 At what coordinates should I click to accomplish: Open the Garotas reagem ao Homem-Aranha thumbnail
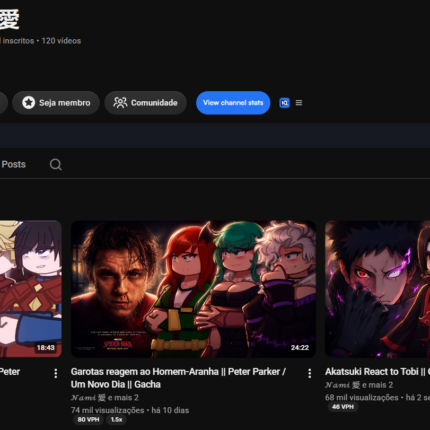(193, 289)
